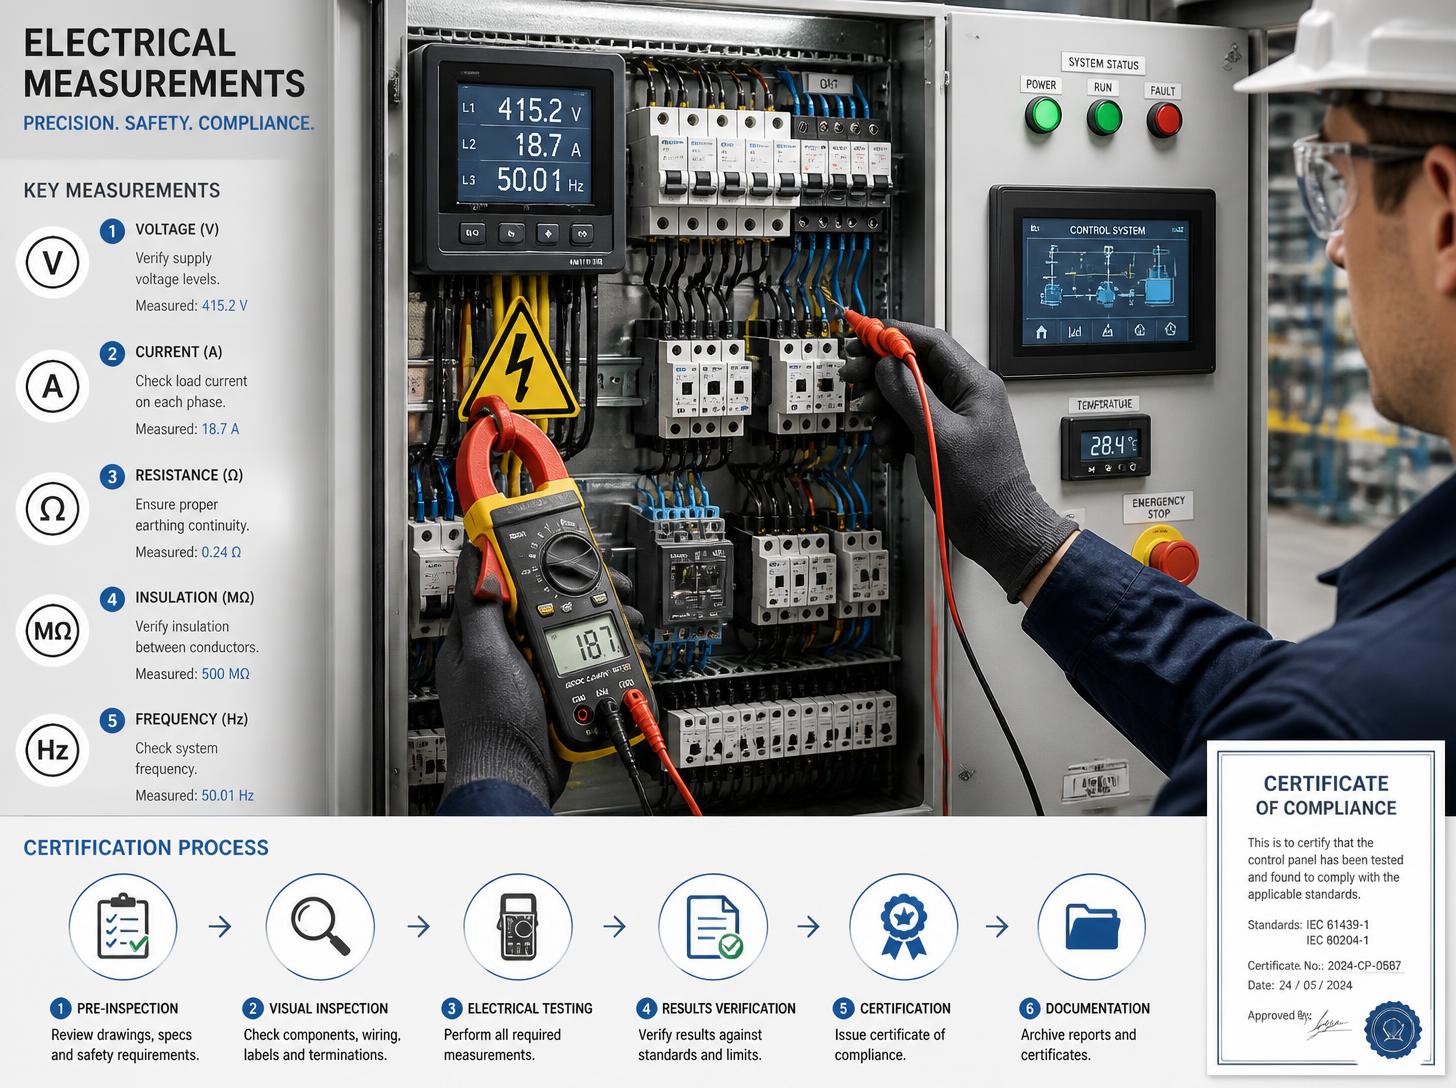Select the Certification ribbon badge icon
The height and width of the screenshot is (1088, 1456).
(x=903, y=927)
